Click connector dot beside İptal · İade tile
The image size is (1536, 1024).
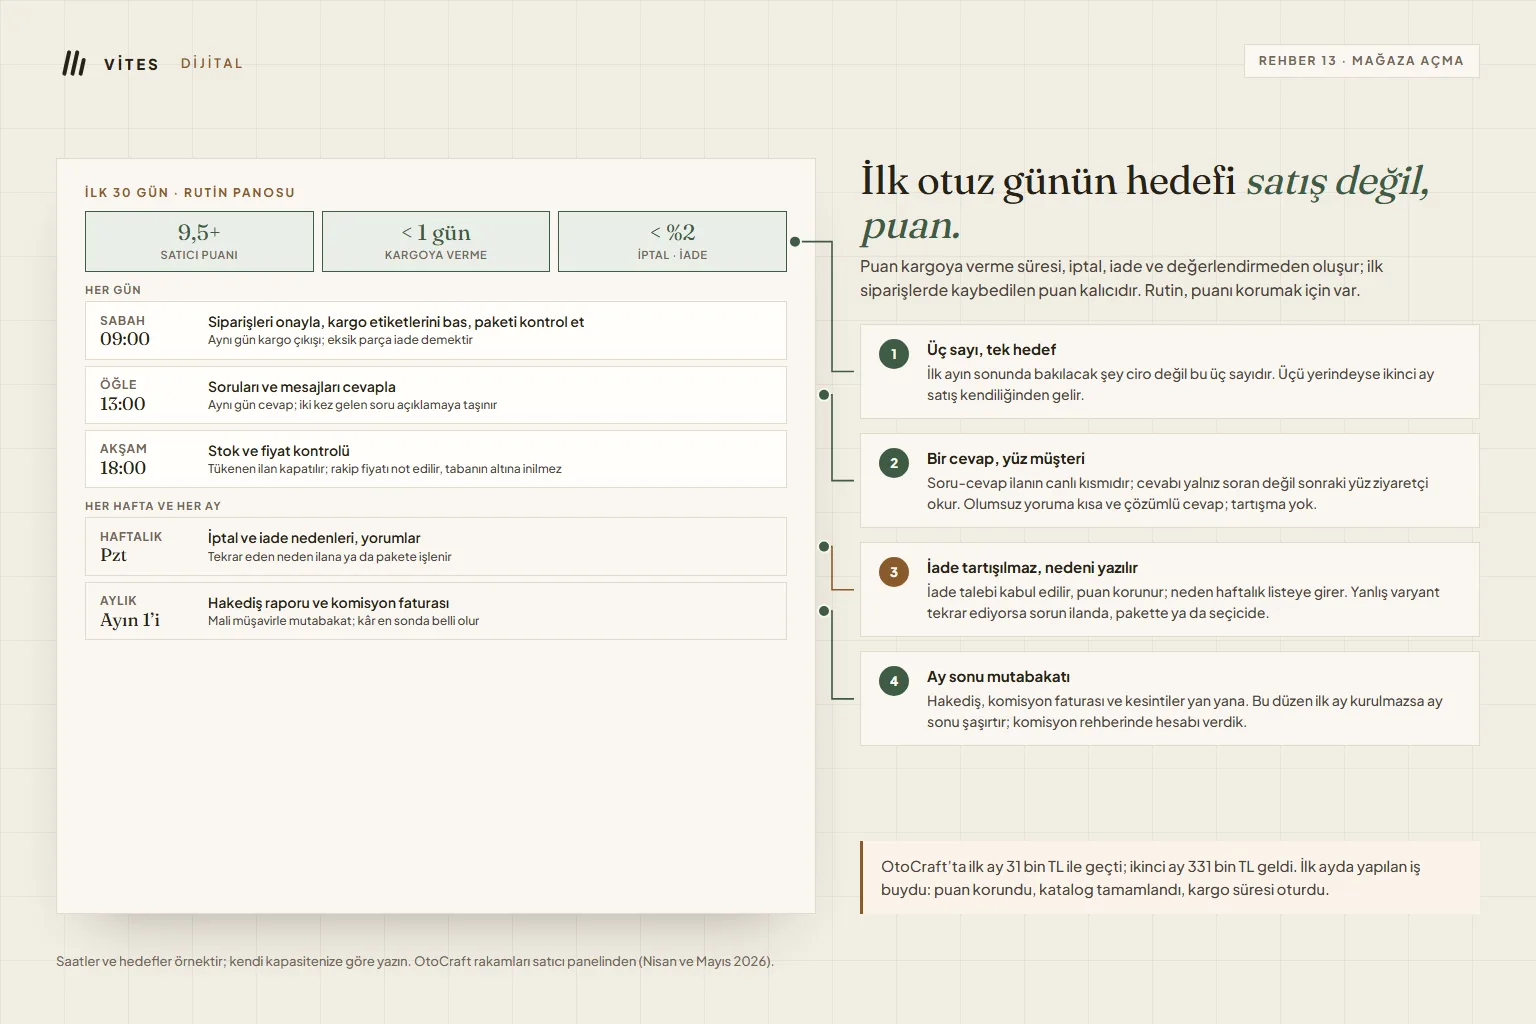[795, 241]
